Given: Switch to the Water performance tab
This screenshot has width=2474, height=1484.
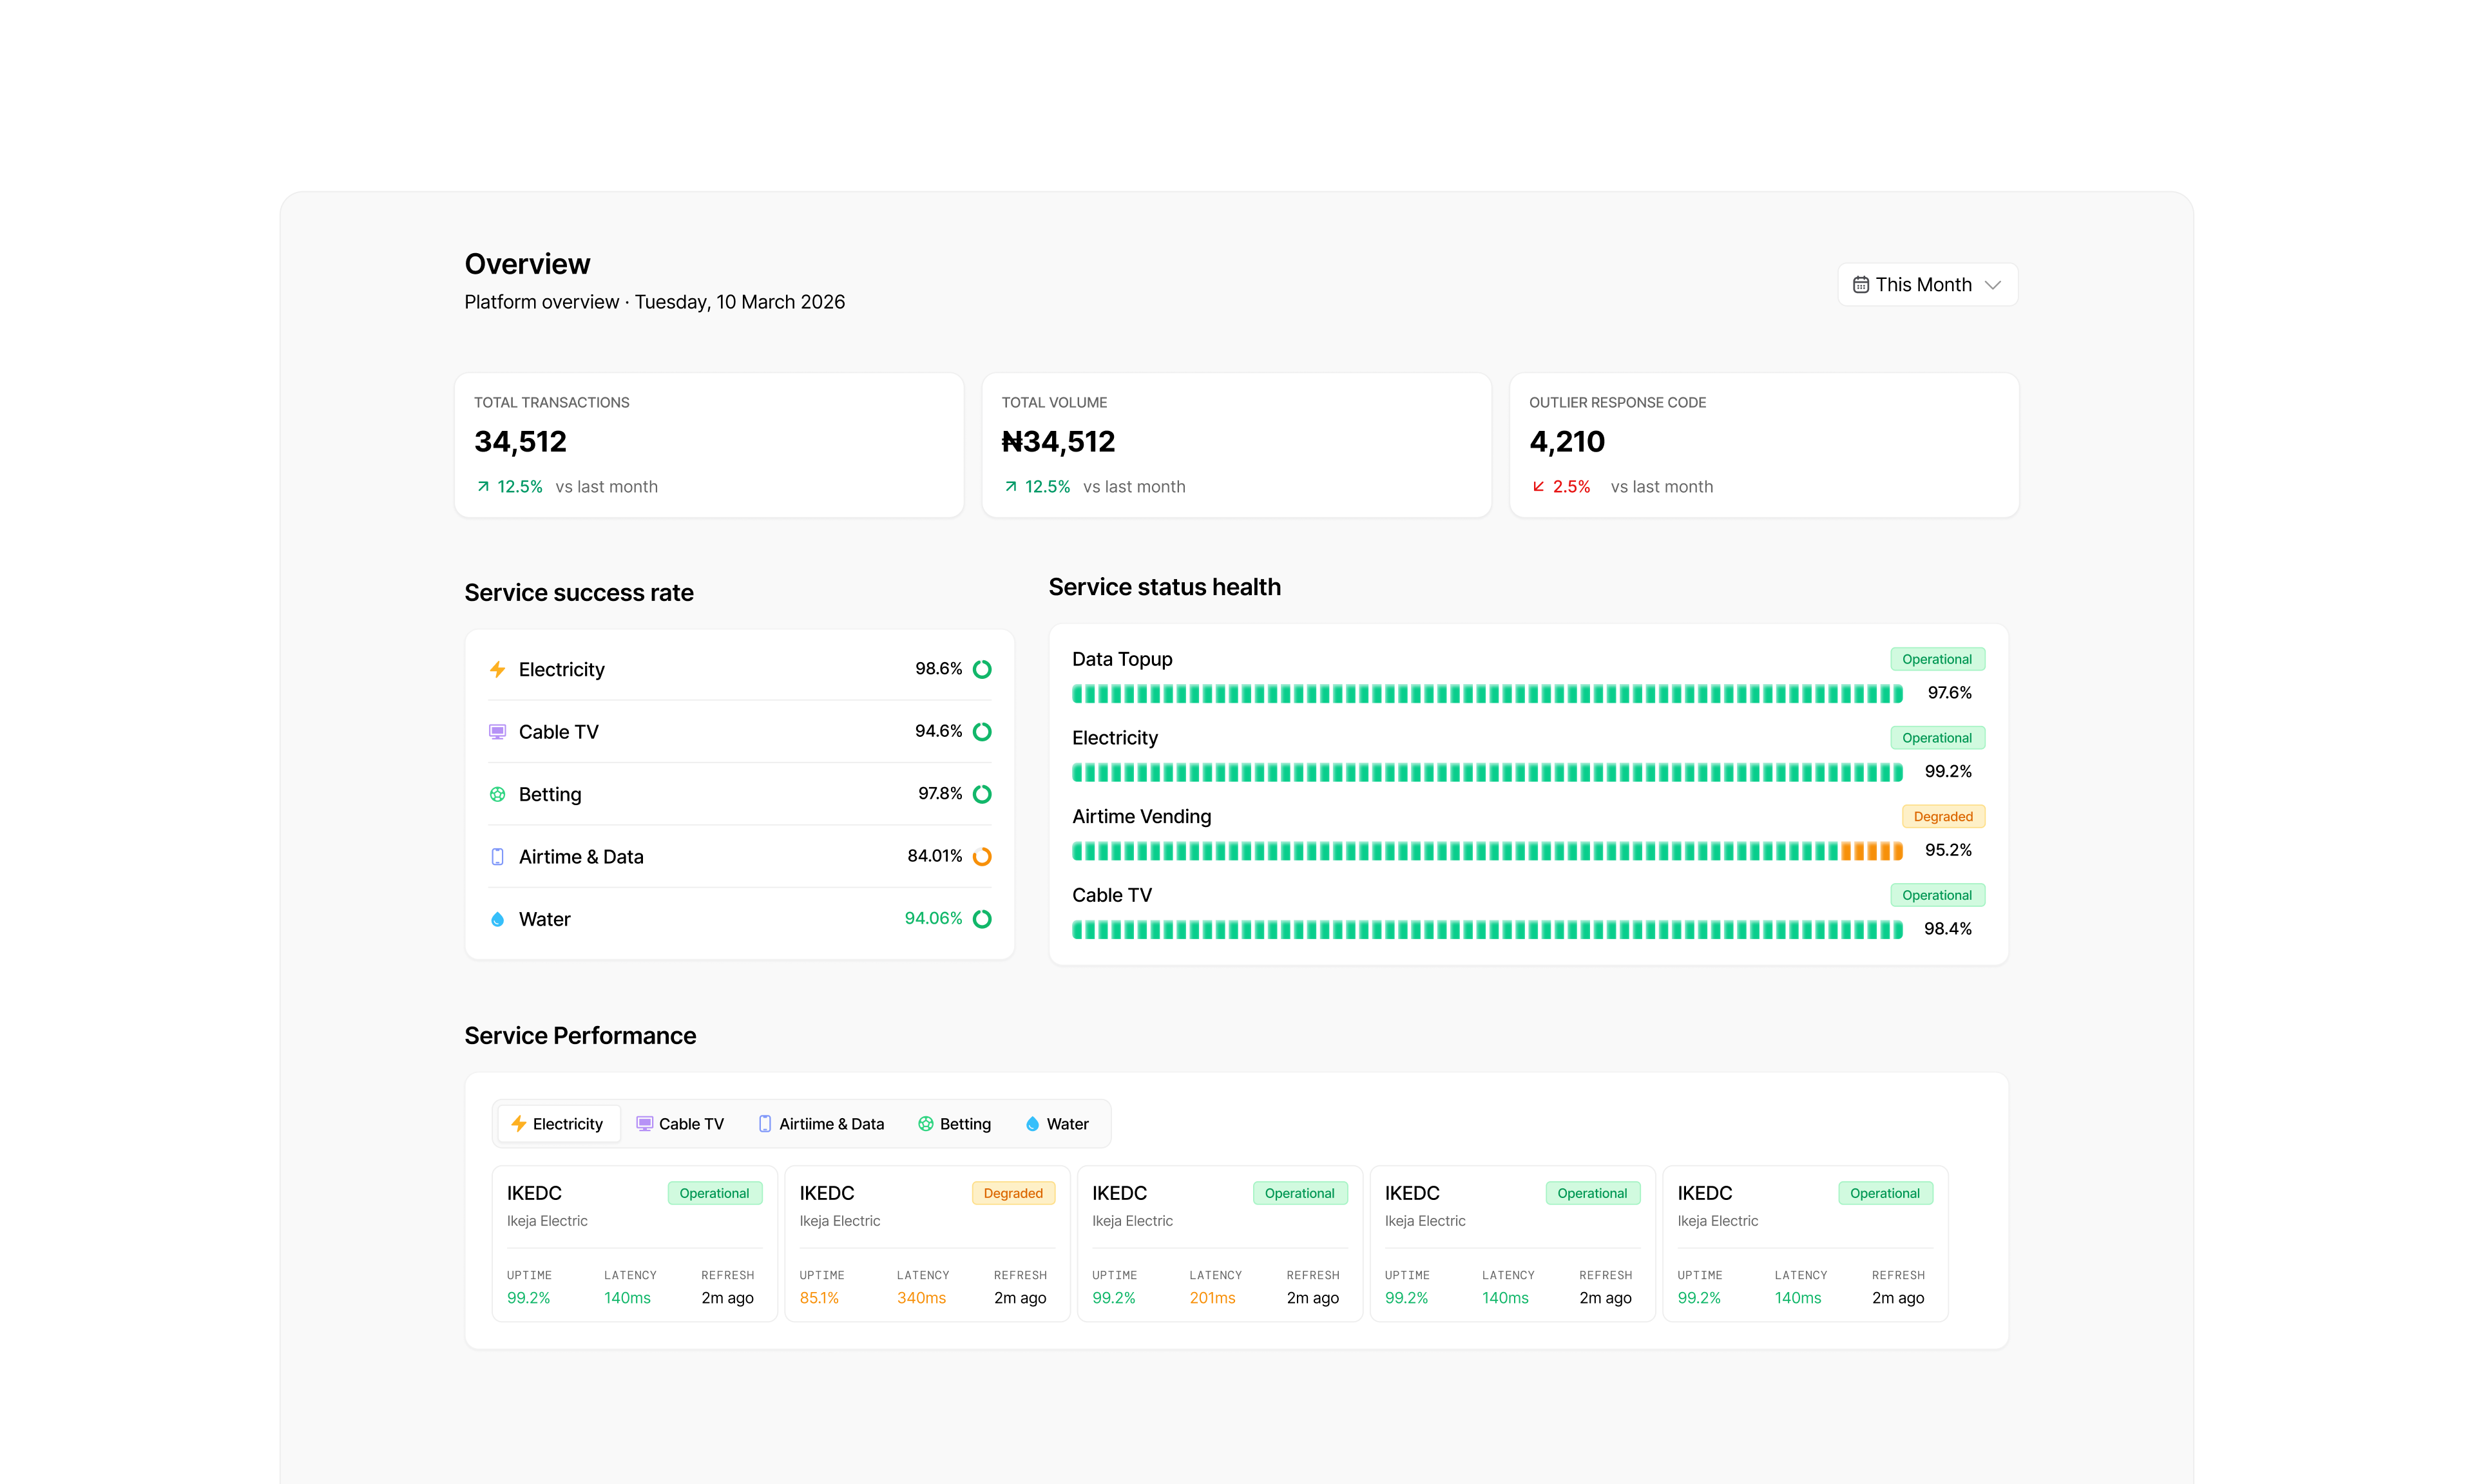Looking at the screenshot, I should point(1057,1124).
